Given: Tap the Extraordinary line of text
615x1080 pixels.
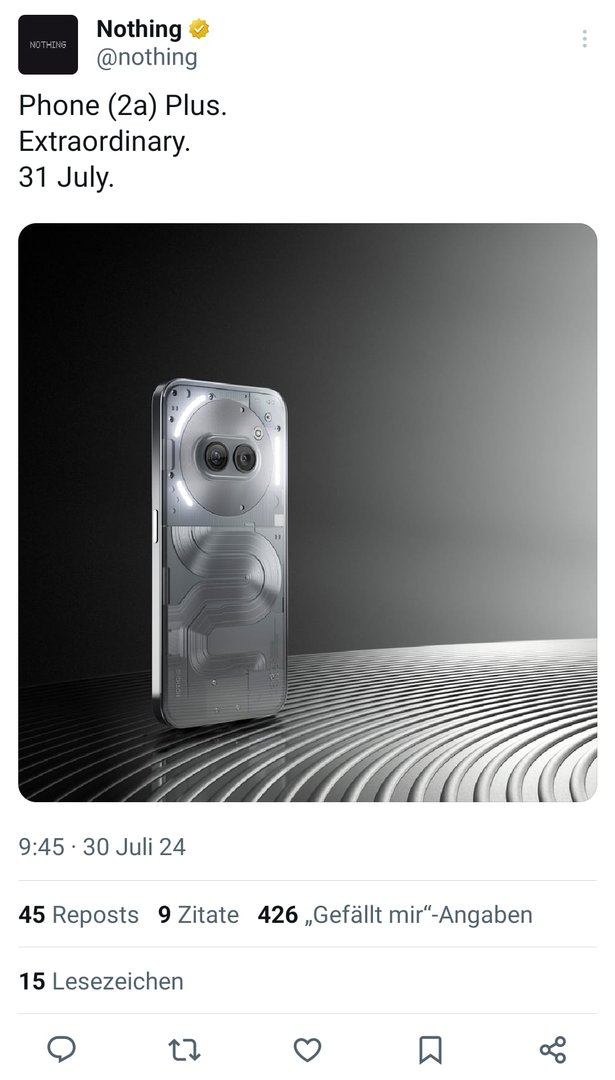Looking at the screenshot, I should tap(104, 141).
